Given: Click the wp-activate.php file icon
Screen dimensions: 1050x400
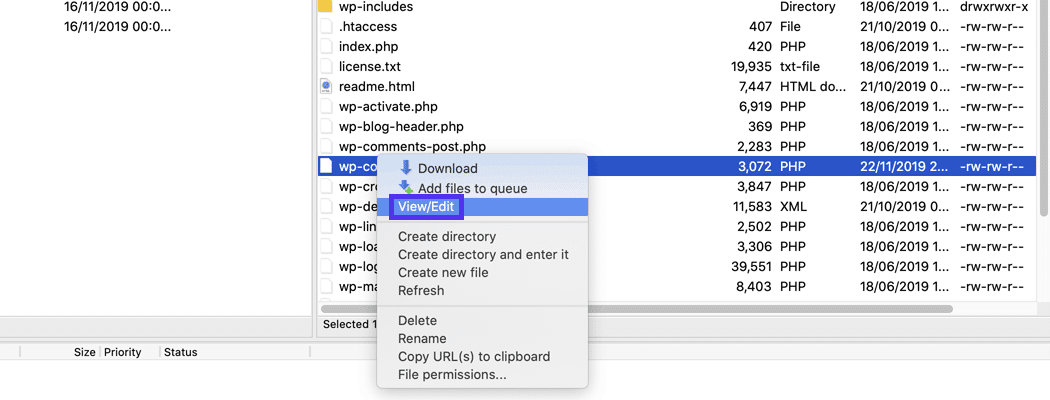Looking at the screenshot, I should pyautogui.click(x=325, y=107).
